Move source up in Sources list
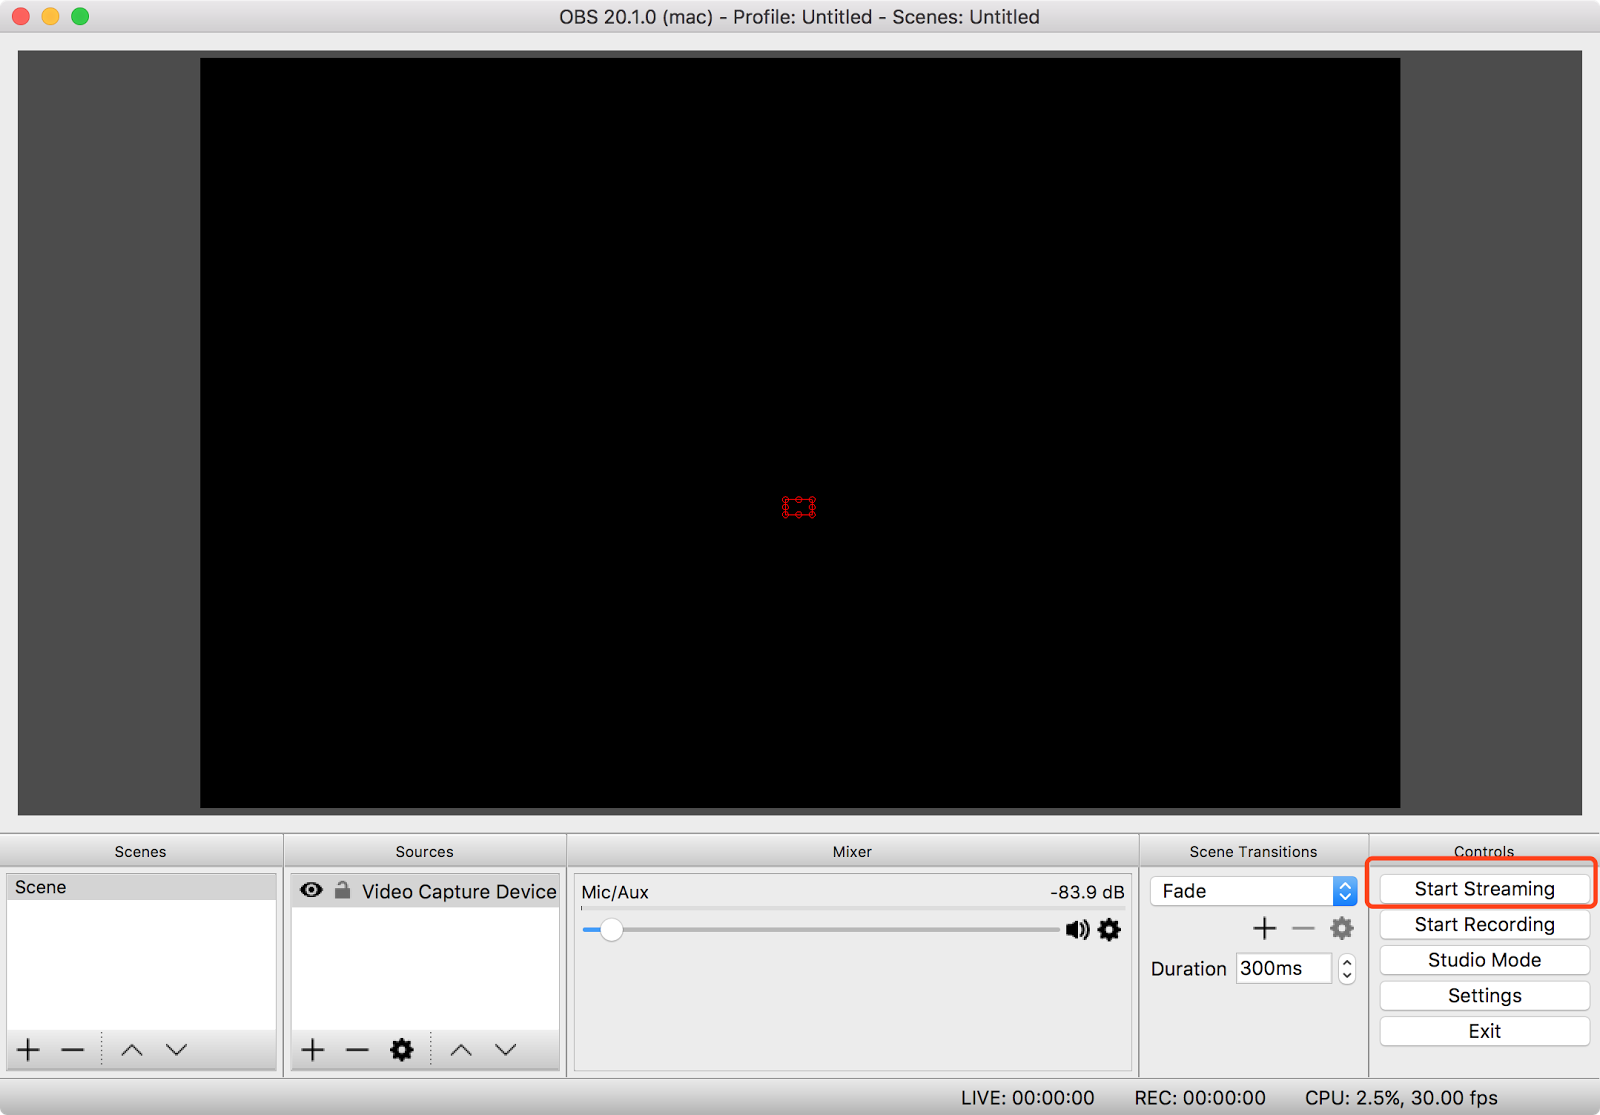1600x1115 pixels. (461, 1049)
